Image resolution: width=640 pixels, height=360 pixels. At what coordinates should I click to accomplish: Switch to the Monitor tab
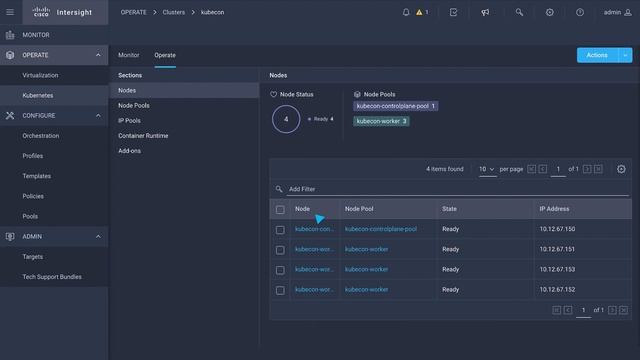pyautogui.click(x=129, y=55)
